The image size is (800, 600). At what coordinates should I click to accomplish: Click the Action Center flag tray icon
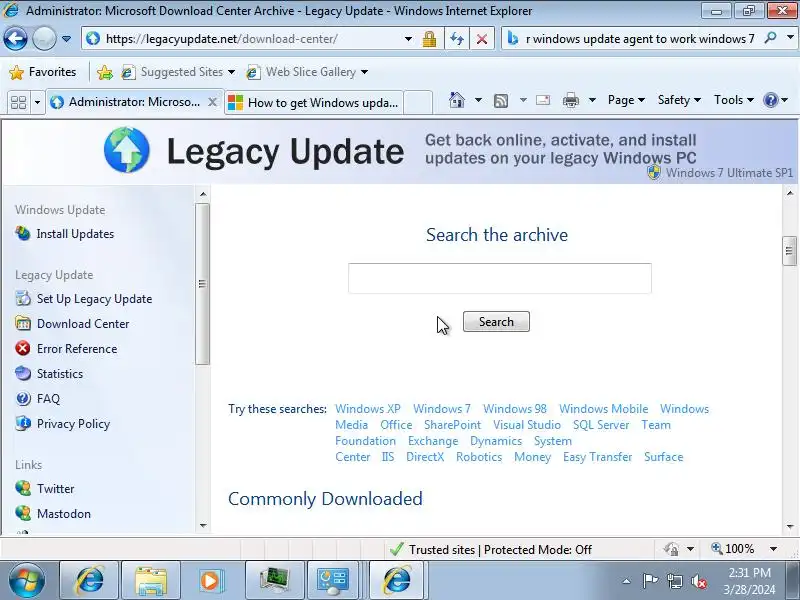click(x=650, y=581)
